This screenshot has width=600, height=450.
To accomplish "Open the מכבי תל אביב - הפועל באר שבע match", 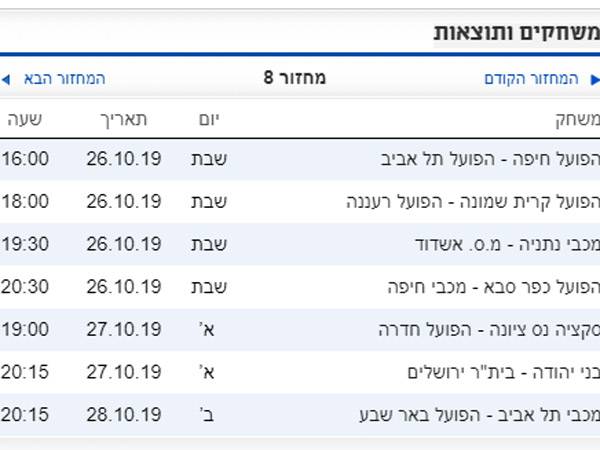I will (479, 414).
